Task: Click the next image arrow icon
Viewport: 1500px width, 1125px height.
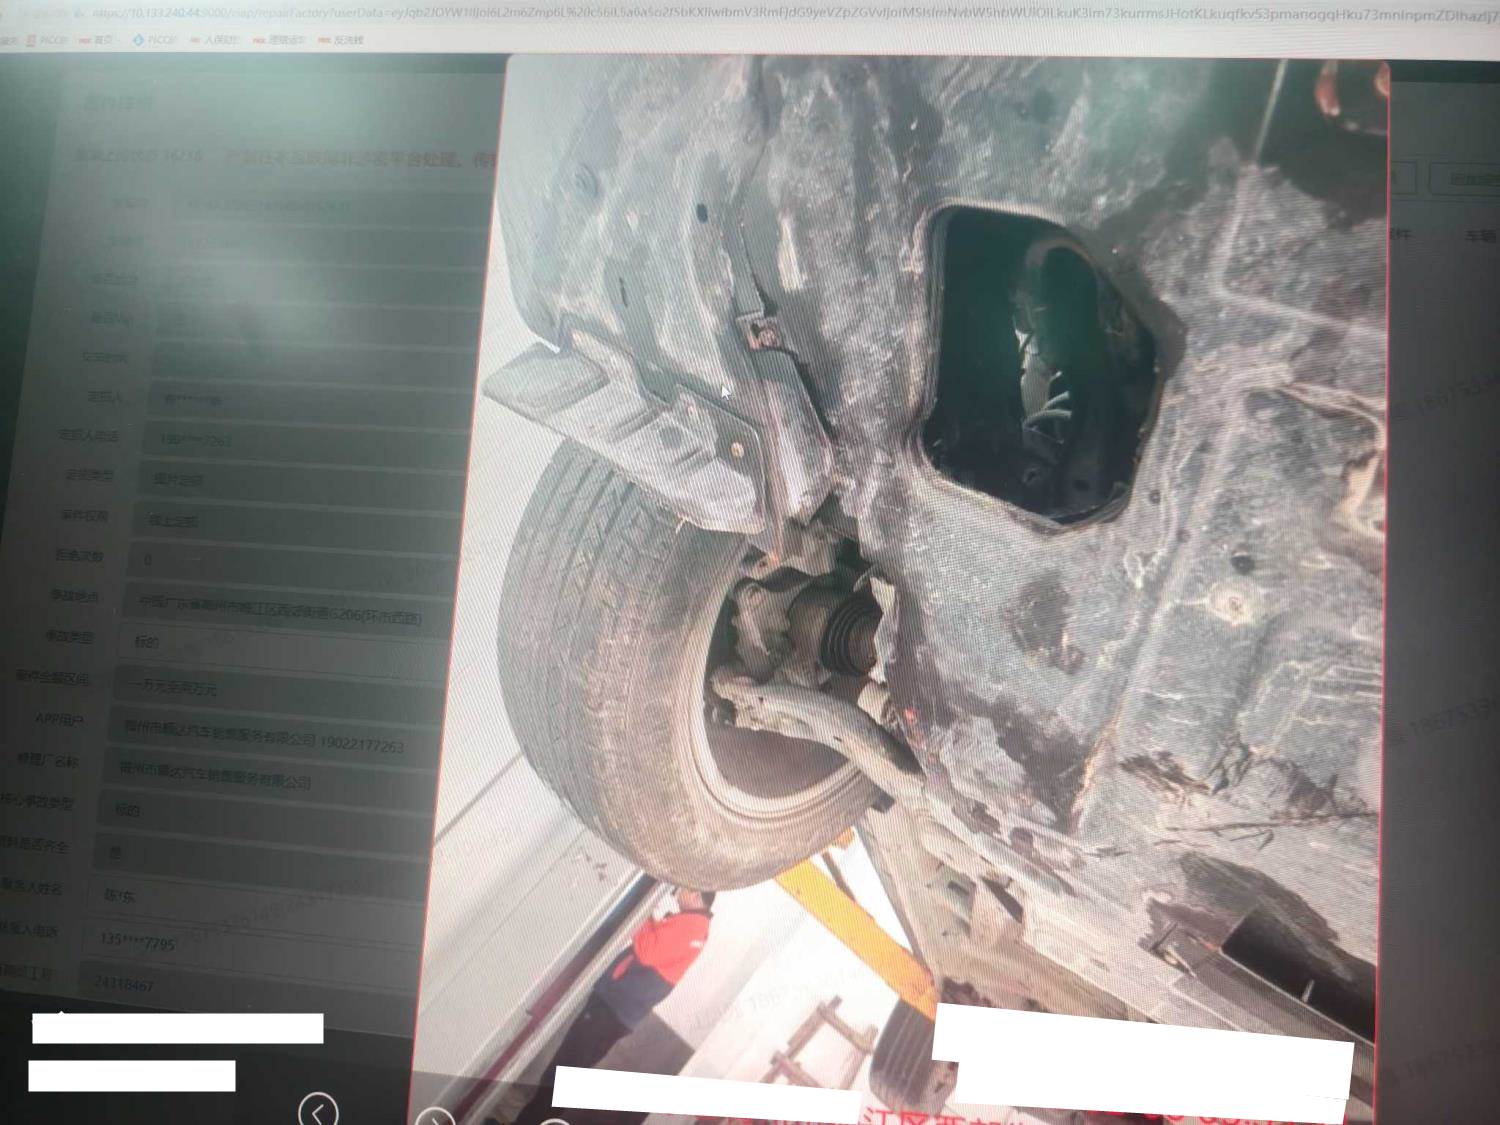Action: pyautogui.click(x=434, y=1117)
